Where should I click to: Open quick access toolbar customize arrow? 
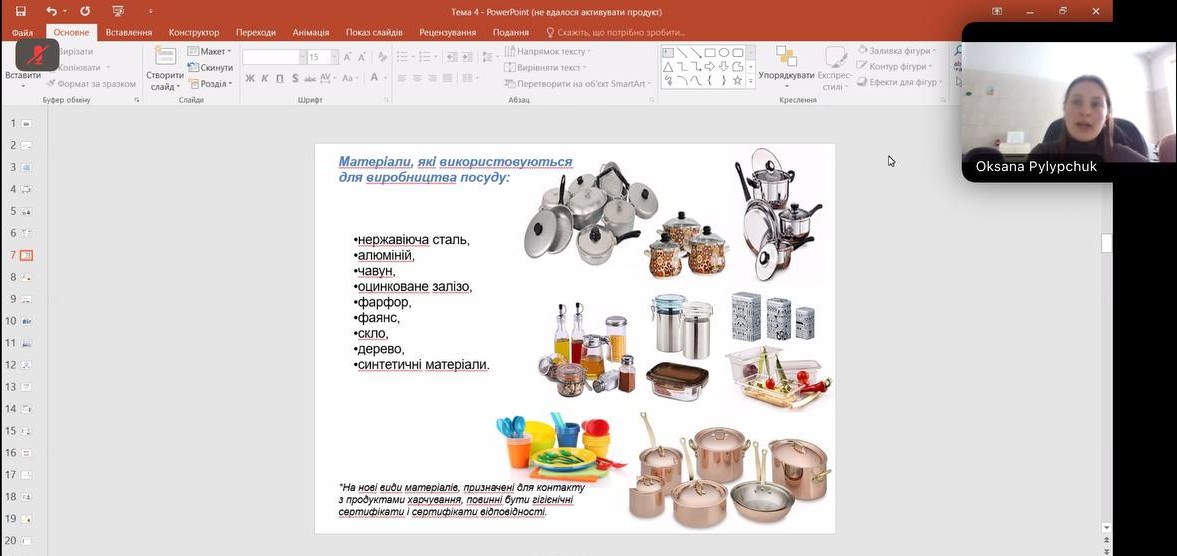coord(151,11)
